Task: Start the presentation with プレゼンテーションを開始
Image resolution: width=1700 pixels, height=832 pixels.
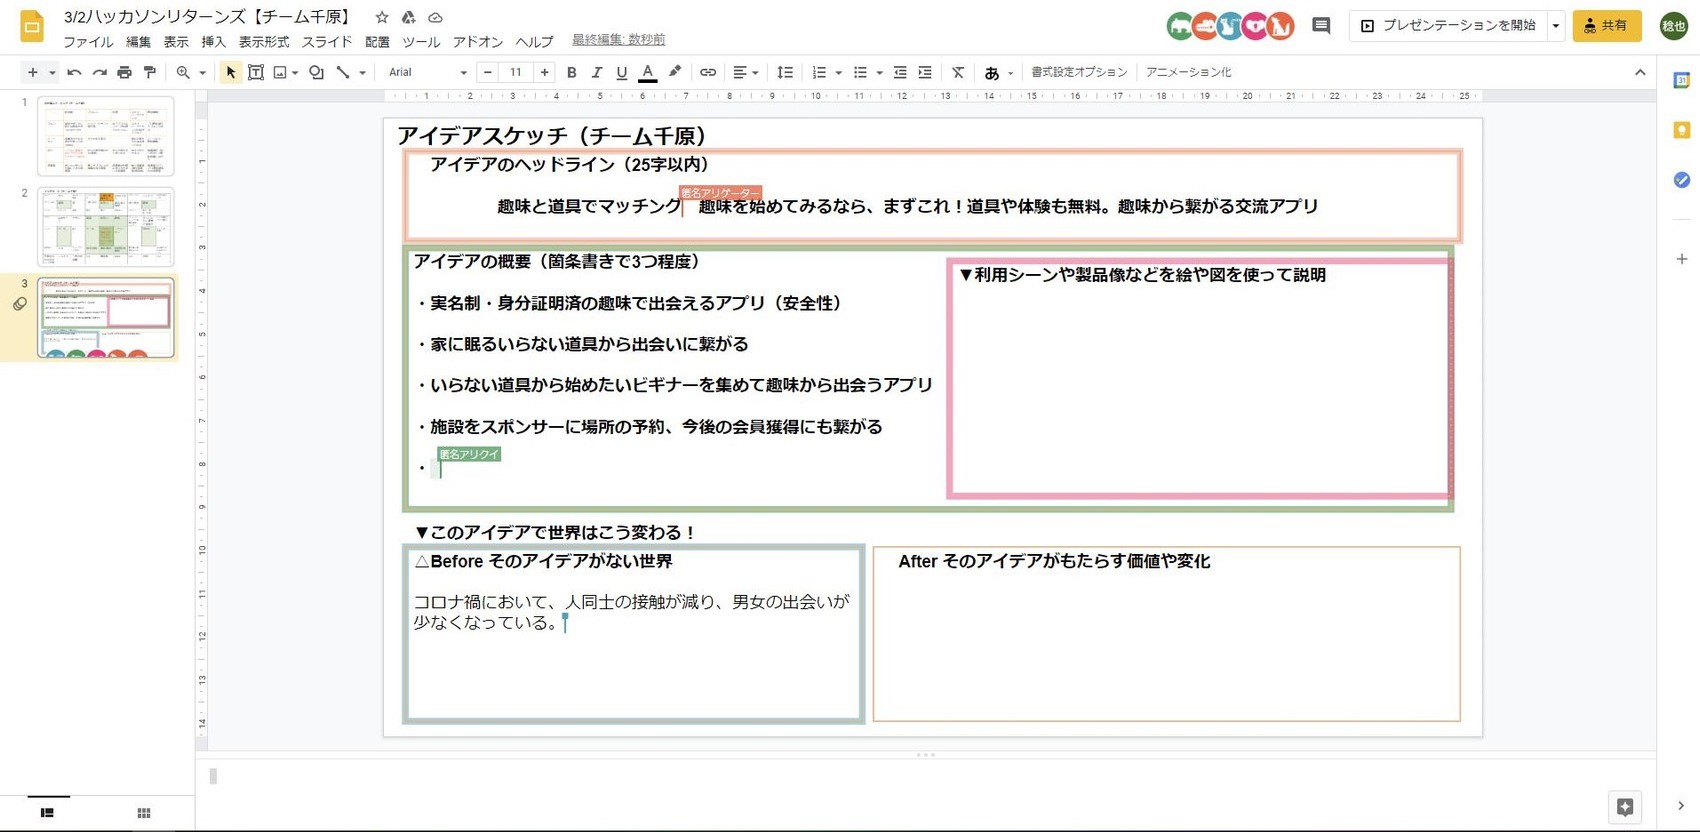Action: point(1448,26)
